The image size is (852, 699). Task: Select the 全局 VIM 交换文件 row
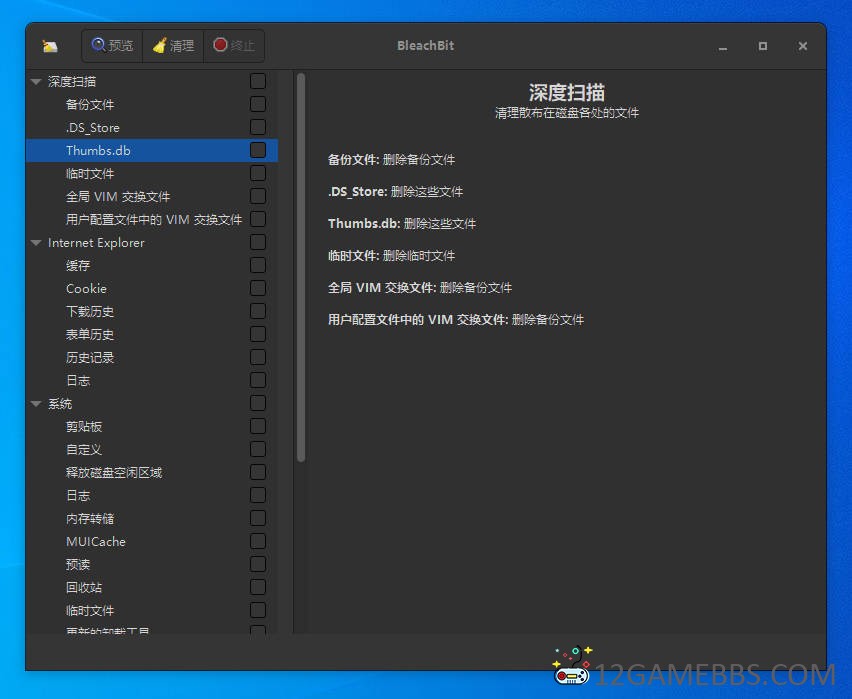(x=152, y=196)
